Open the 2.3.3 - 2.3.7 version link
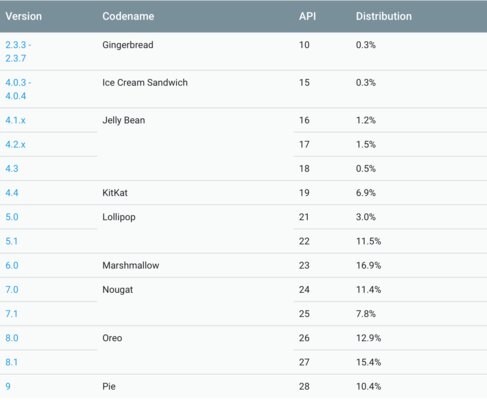Viewport: 487px width, 400px height. coord(18,52)
